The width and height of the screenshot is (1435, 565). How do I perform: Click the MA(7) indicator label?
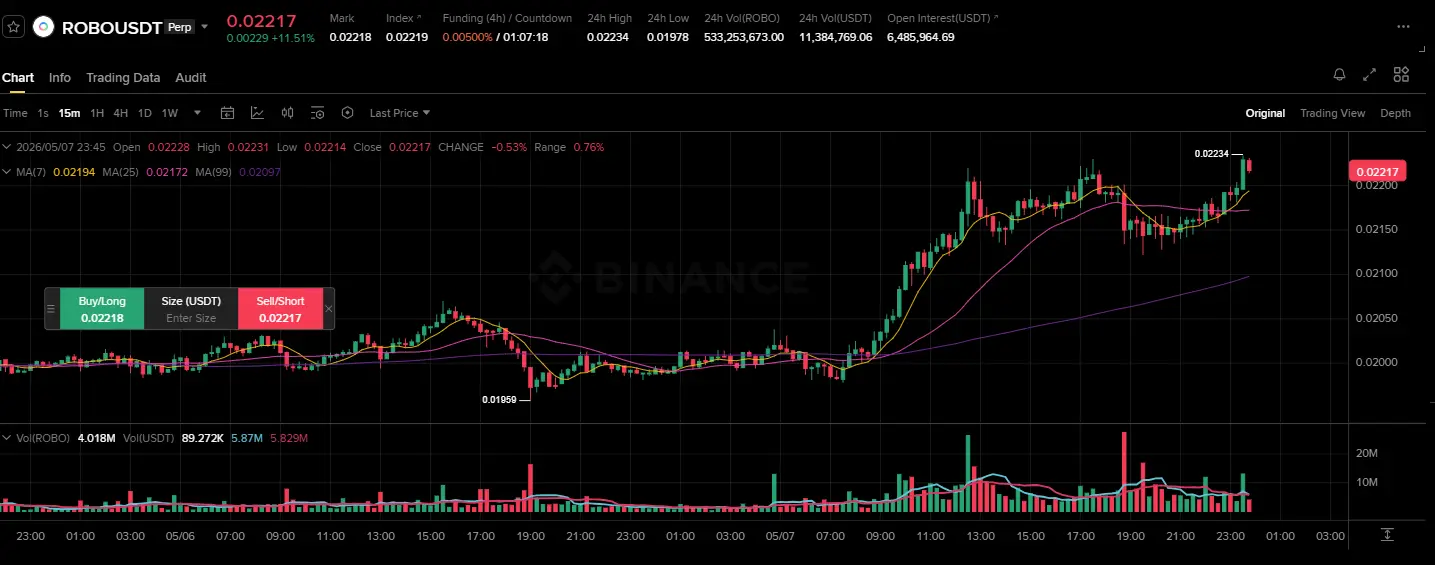[x=32, y=172]
